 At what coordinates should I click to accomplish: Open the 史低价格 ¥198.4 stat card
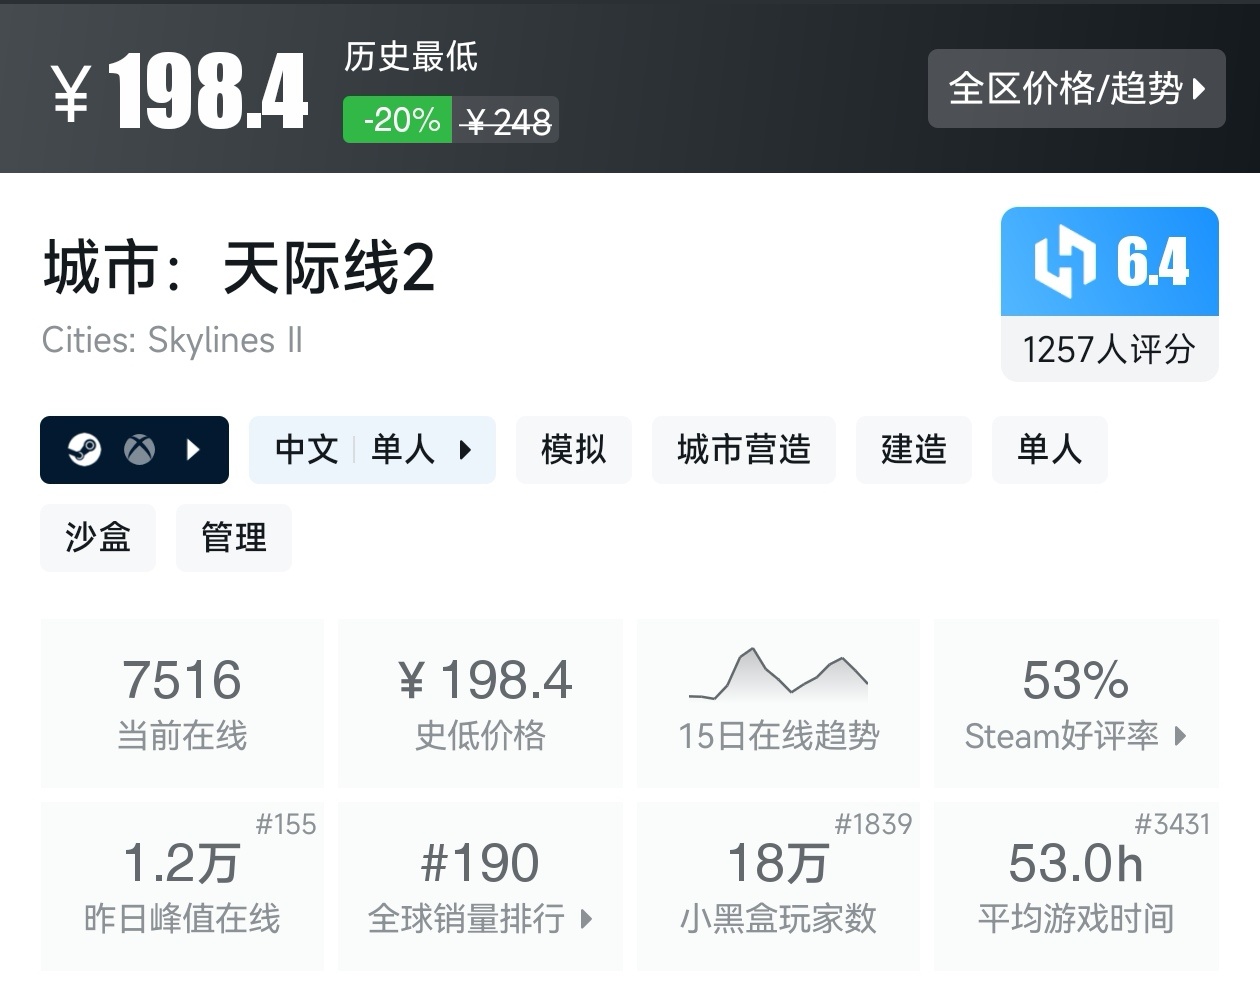tap(480, 703)
